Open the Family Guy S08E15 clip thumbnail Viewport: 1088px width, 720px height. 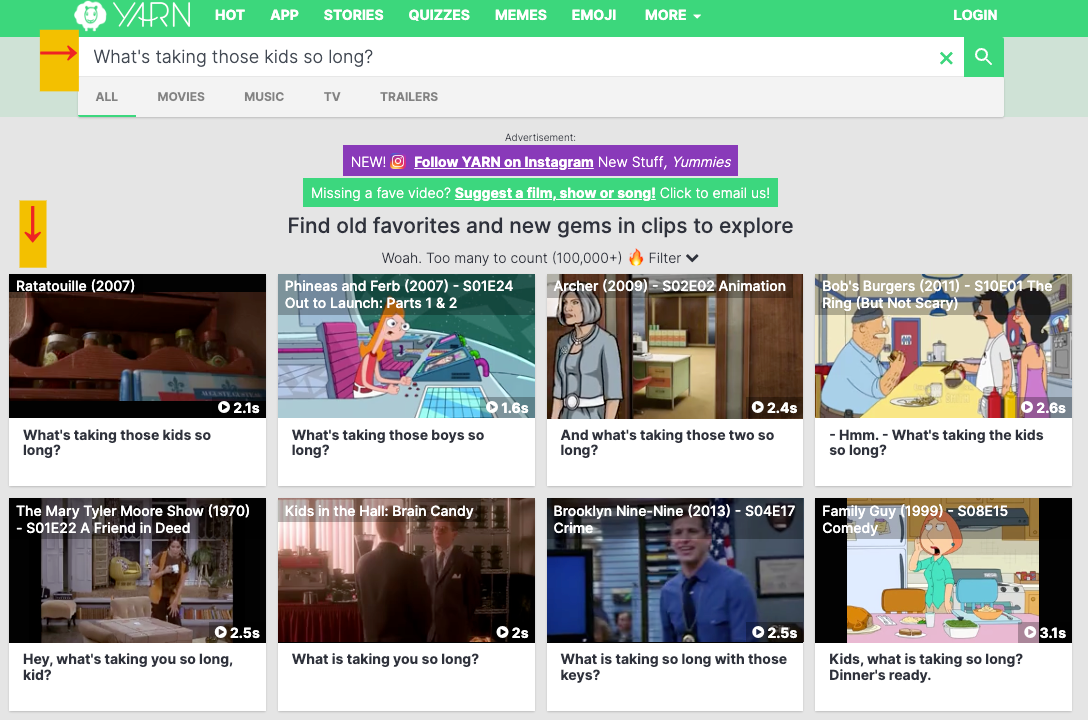tap(944, 570)
